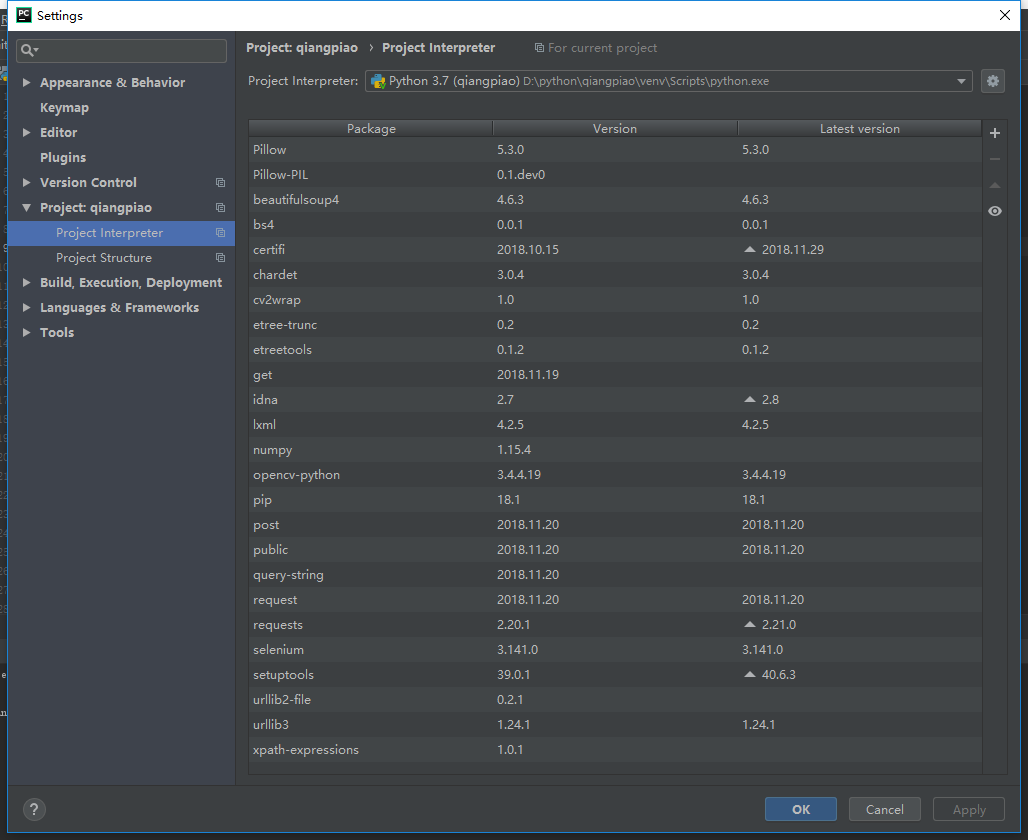
Task: Open the Project Interpreter dropdown
Action: click(962, 81)
